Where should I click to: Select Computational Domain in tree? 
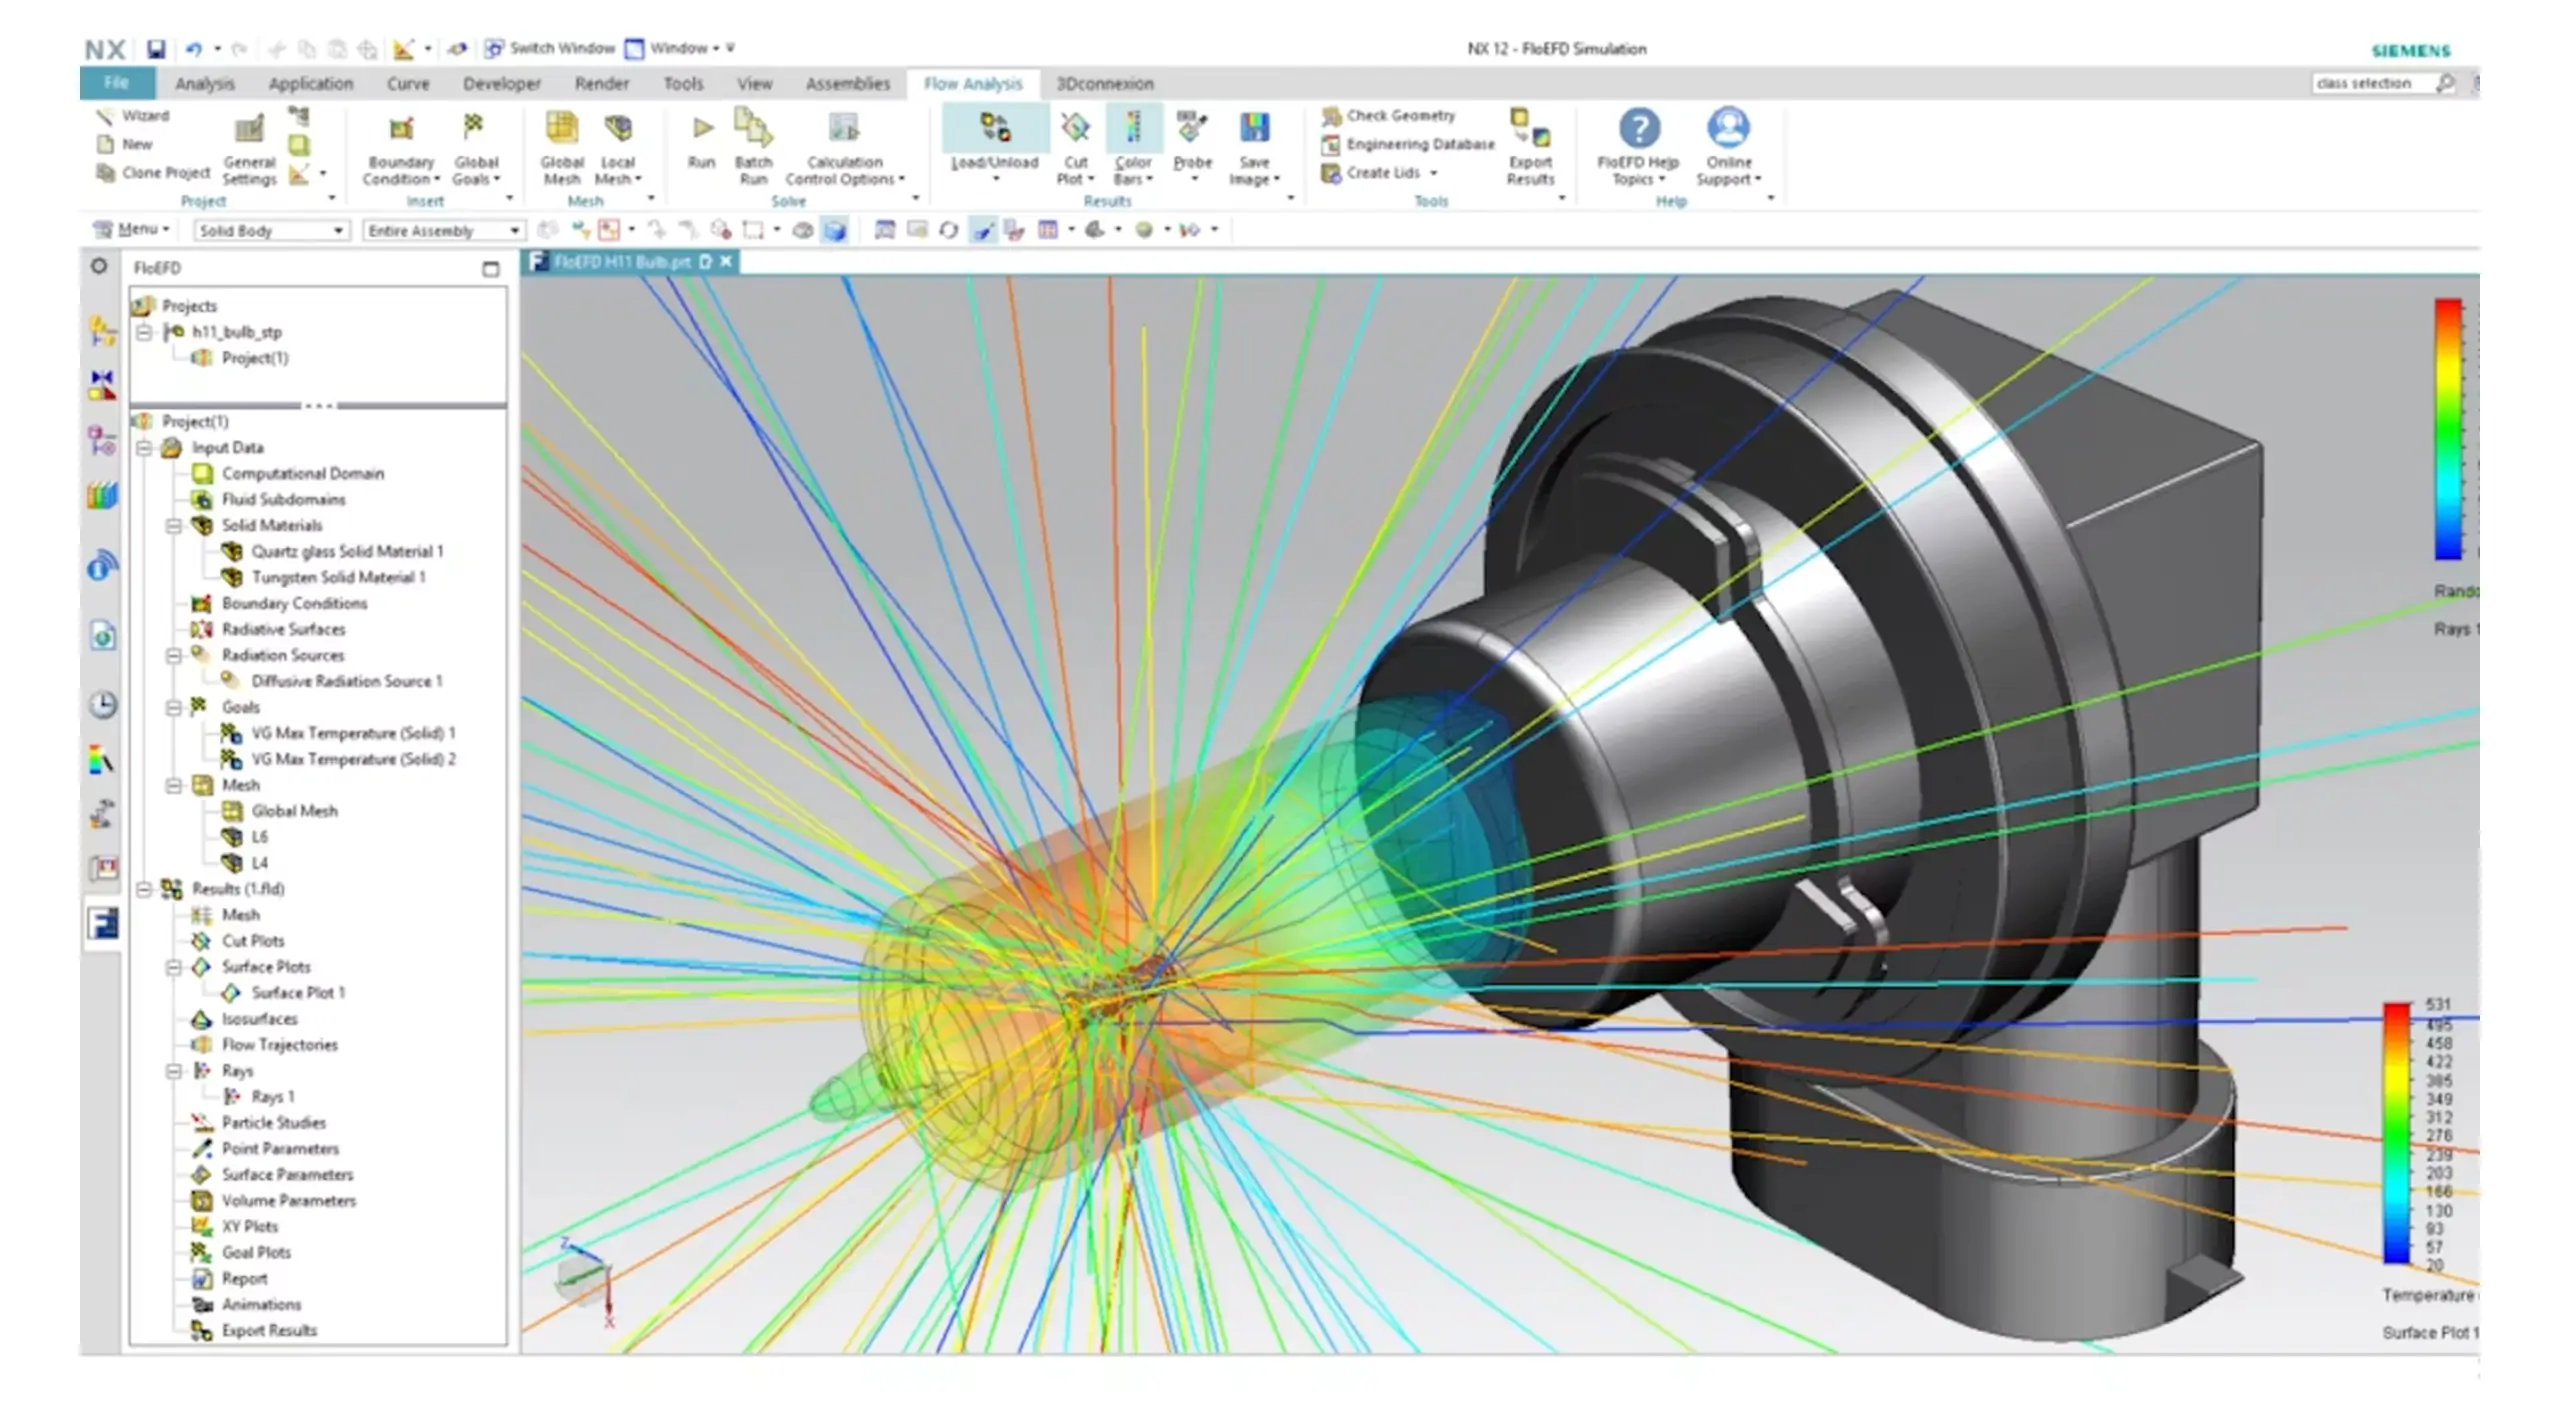(302, 474)
